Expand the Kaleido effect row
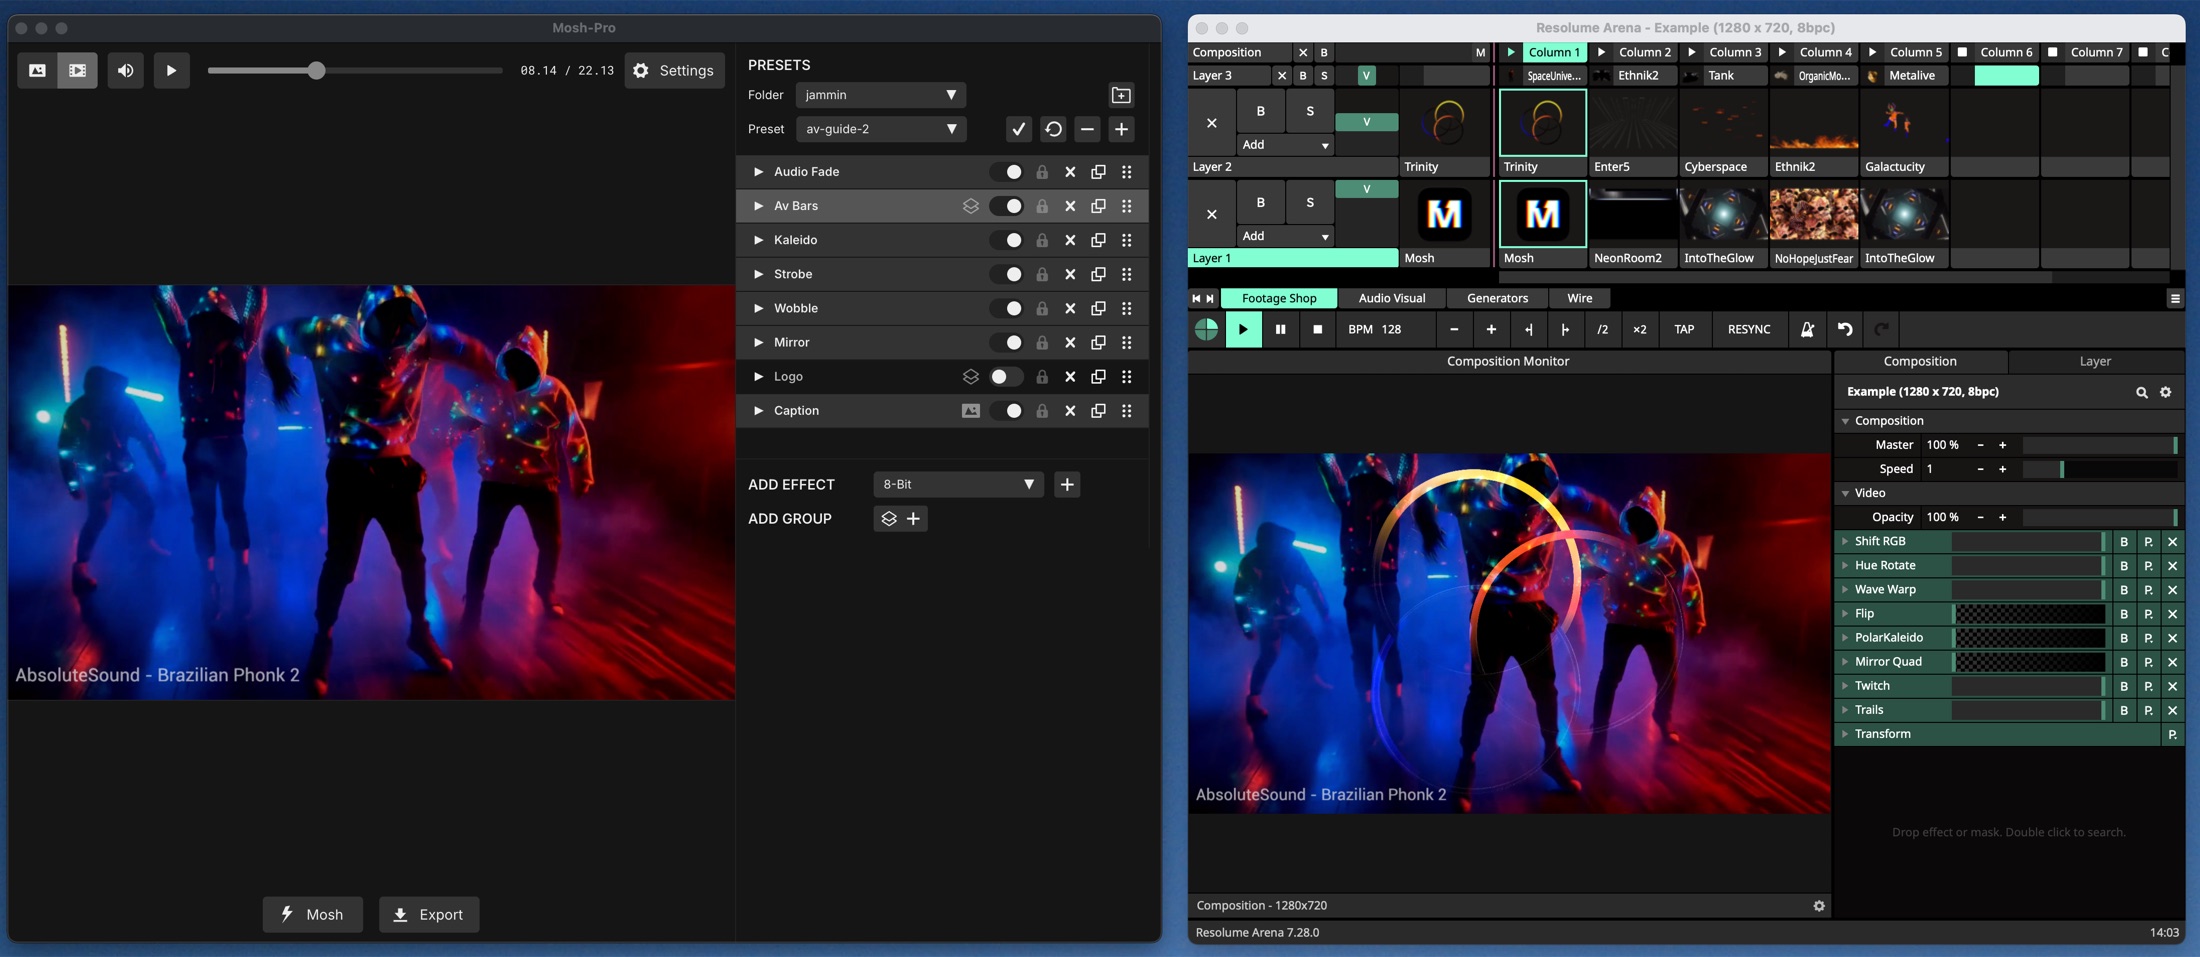This screenshot has width=2200, height=957. tap(758, 240)
